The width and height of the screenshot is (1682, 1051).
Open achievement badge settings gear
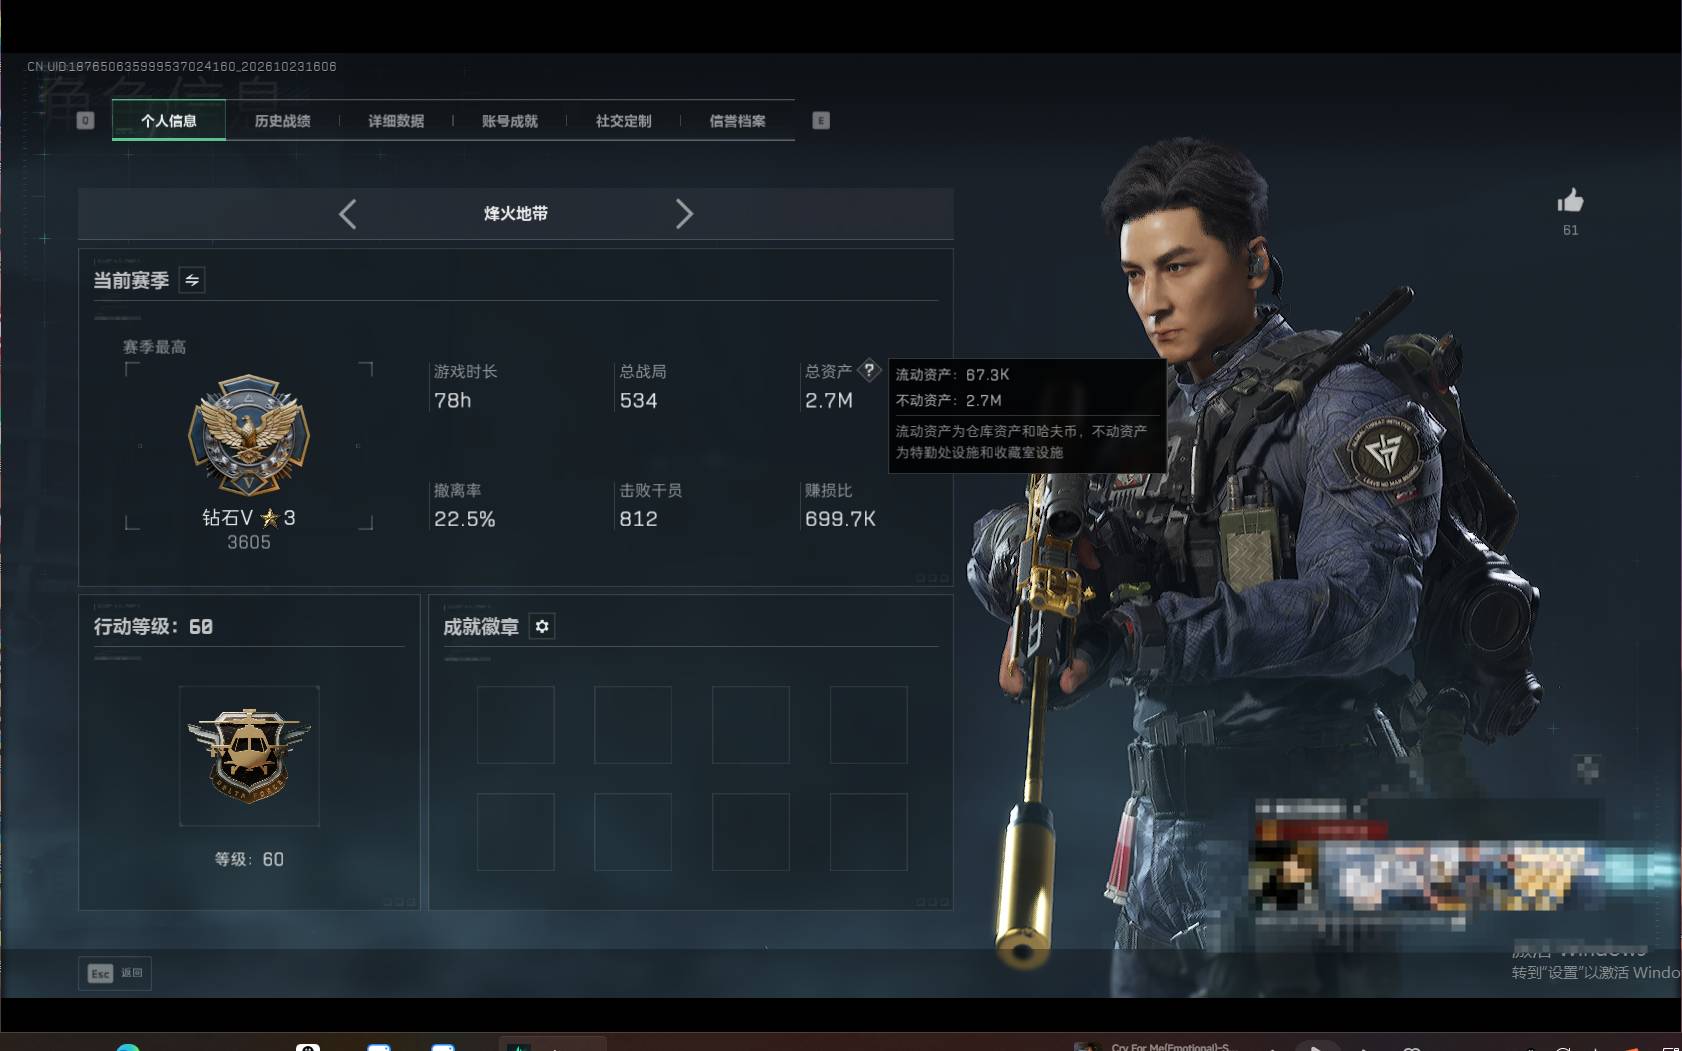click(542, 626)
